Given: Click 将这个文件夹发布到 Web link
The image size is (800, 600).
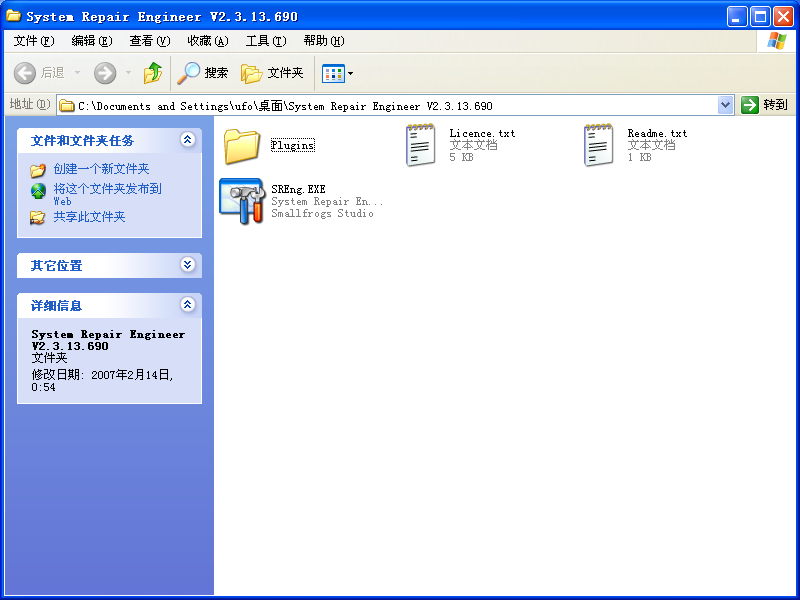Looking at the screenshot, I should pos(108,194).
